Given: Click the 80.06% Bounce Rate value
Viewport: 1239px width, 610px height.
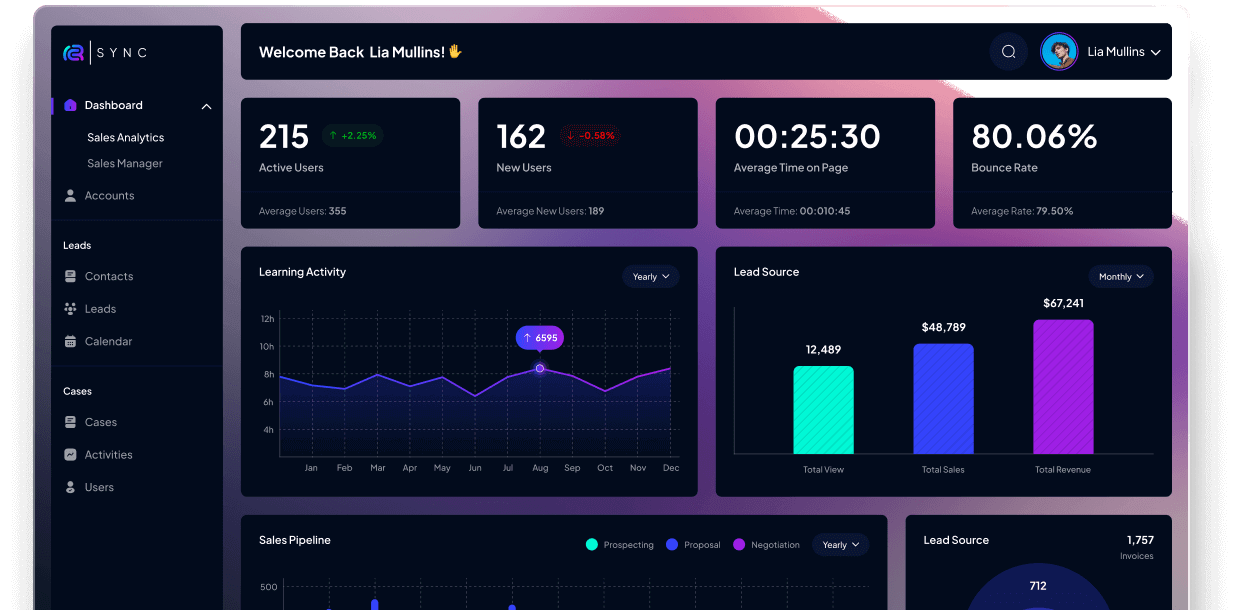Looking at the screenshot, I should 1034,136.
